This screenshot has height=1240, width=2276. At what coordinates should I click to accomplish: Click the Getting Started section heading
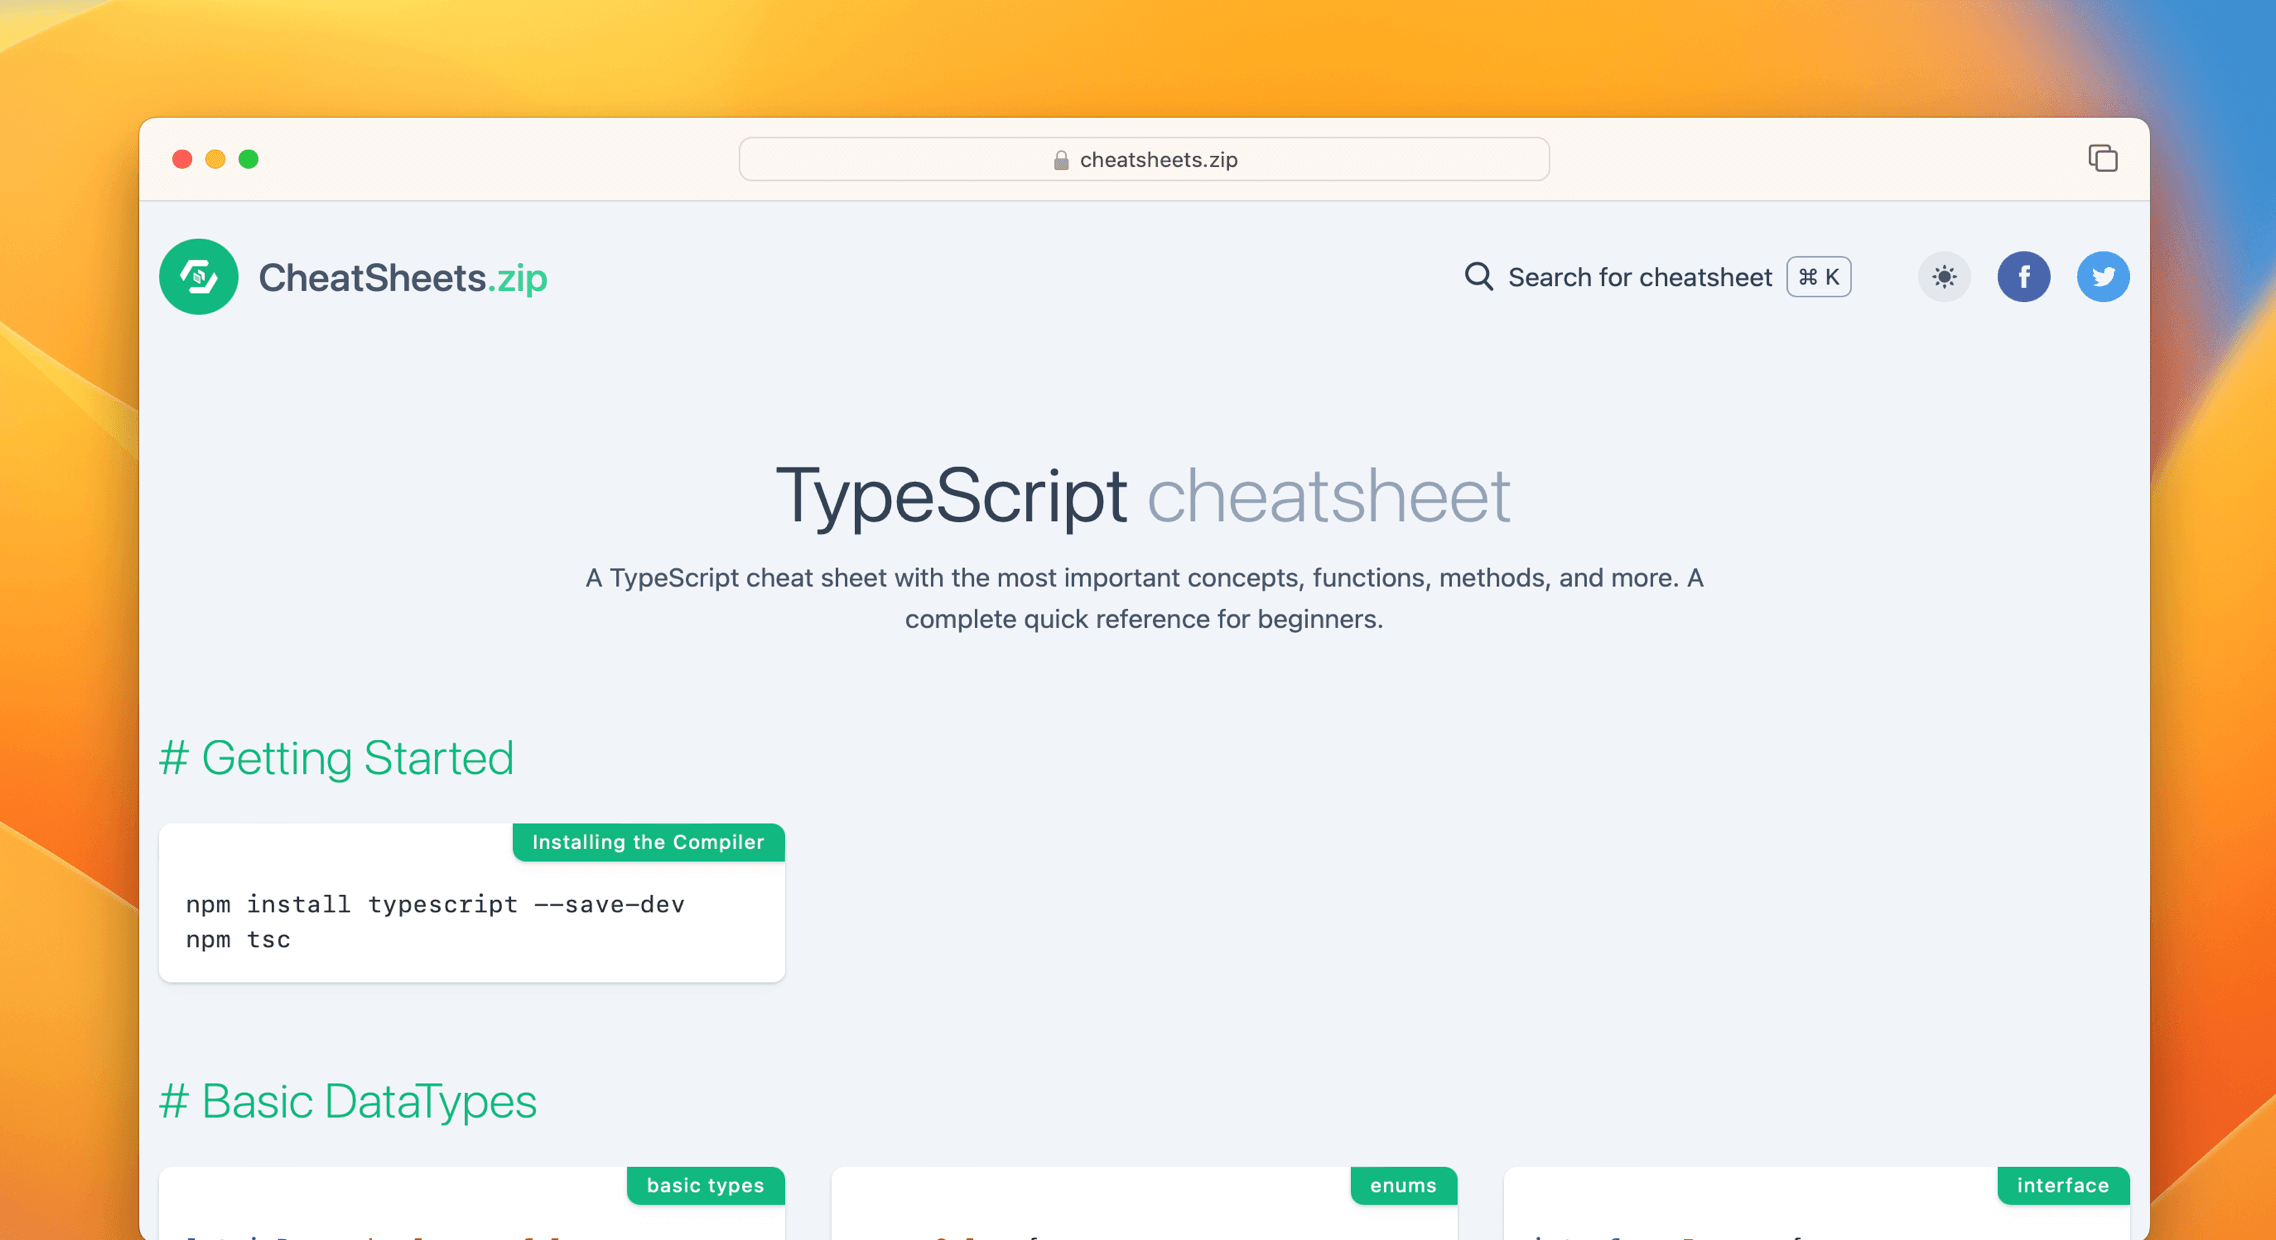coord(337,758)
